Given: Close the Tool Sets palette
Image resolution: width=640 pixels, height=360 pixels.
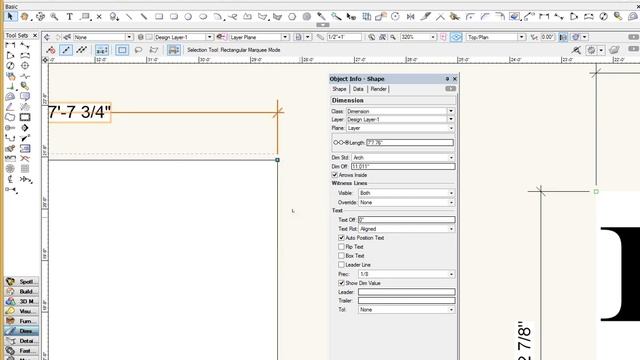Looking at the screenshot, I should 35,36.
